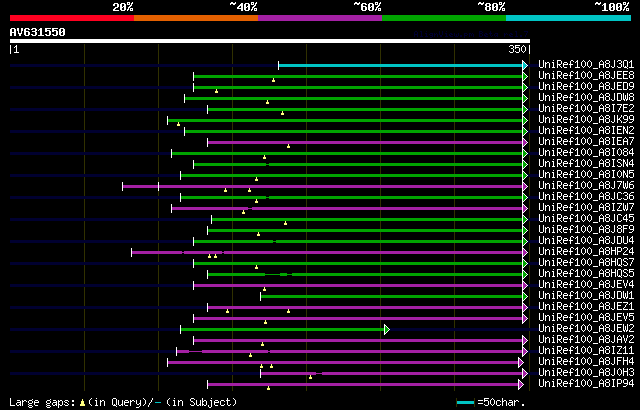Click the green ~80% identity legend swatch
This screenshot has height=410, width=640.
pyautogui.click(x=444, y=18)
